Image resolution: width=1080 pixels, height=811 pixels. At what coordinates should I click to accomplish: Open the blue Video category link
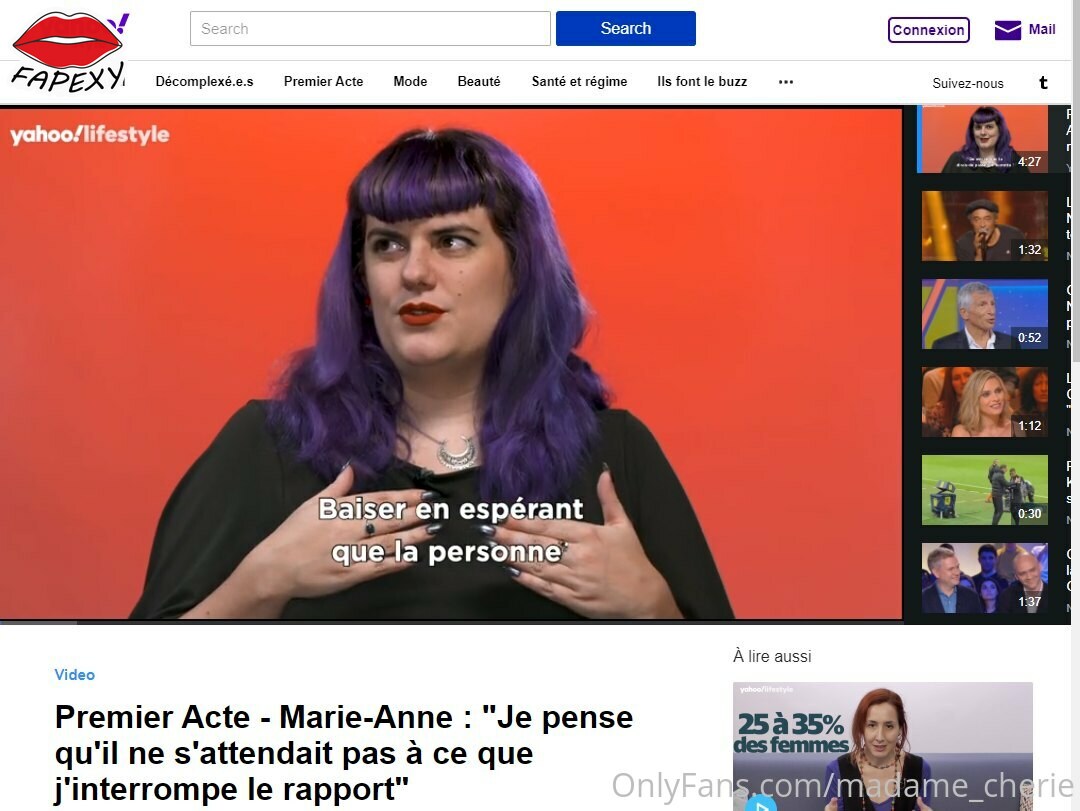click(x=74, y=675)
